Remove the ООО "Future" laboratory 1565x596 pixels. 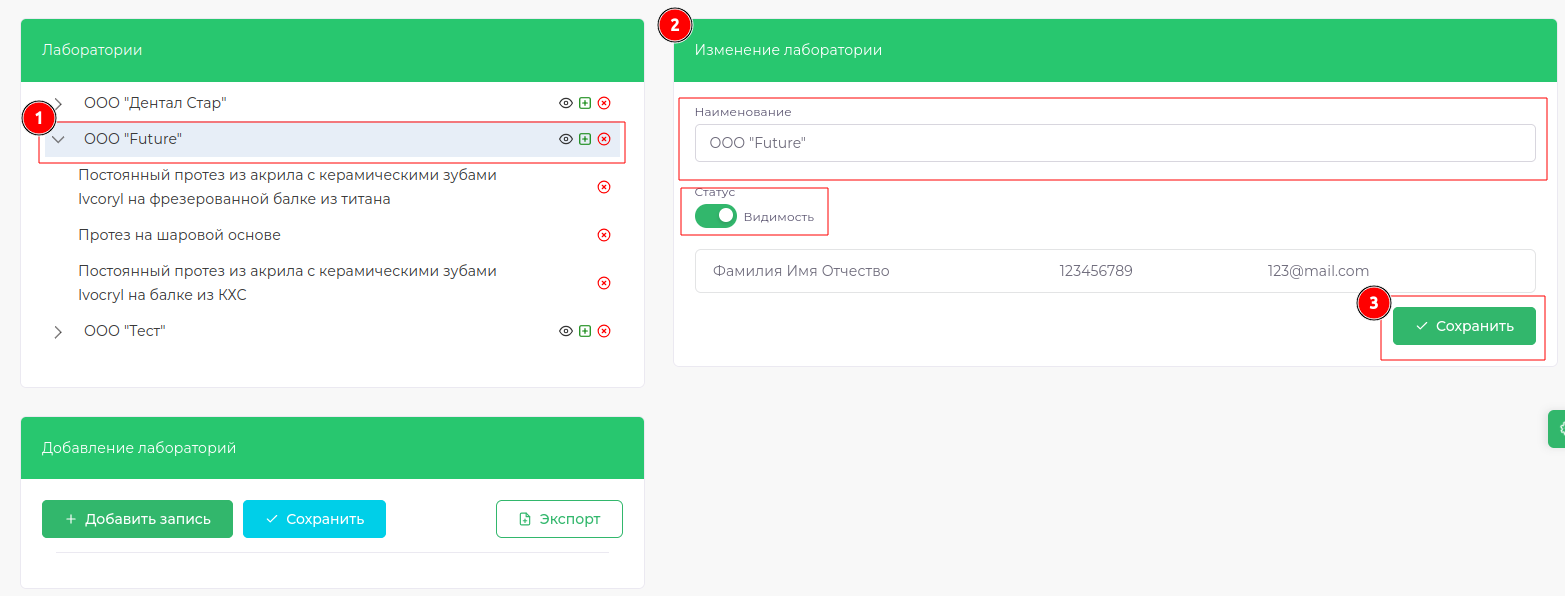[x=604, y=139]
